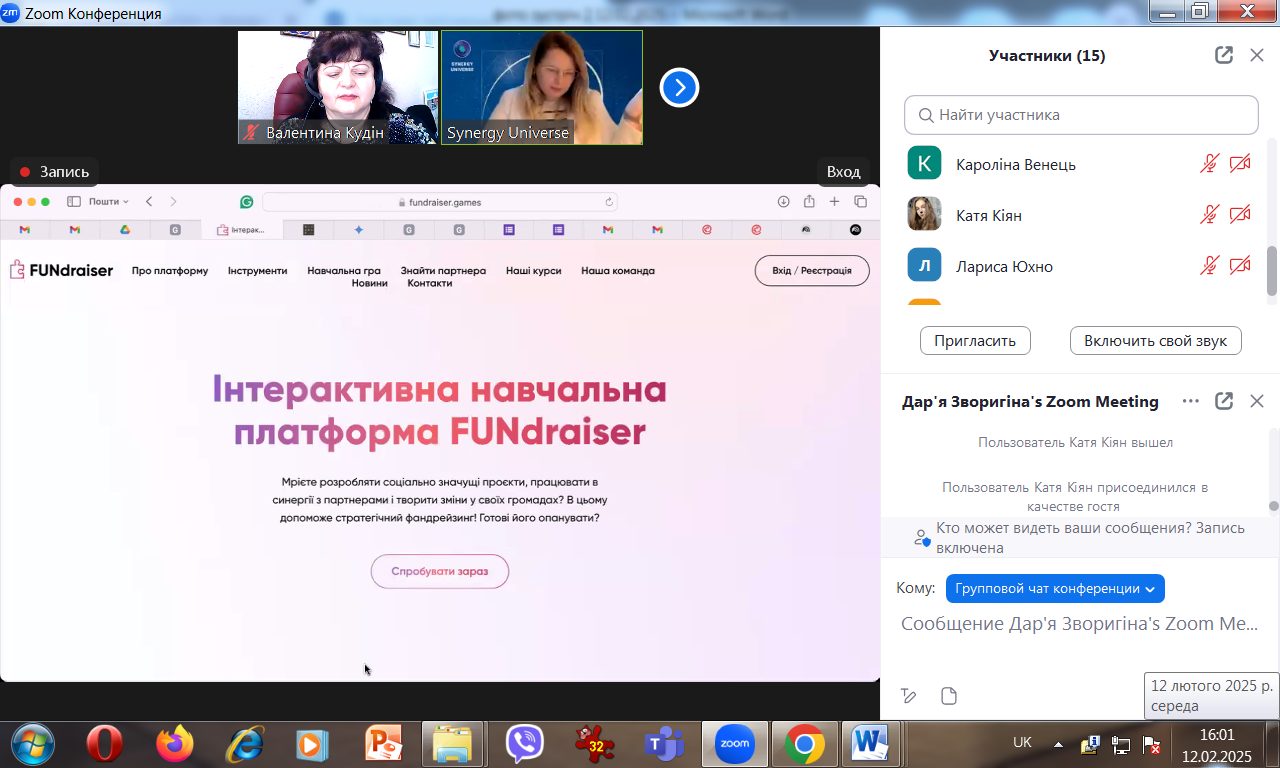Select Валентина Кудін video tile

tap(338, 87)
